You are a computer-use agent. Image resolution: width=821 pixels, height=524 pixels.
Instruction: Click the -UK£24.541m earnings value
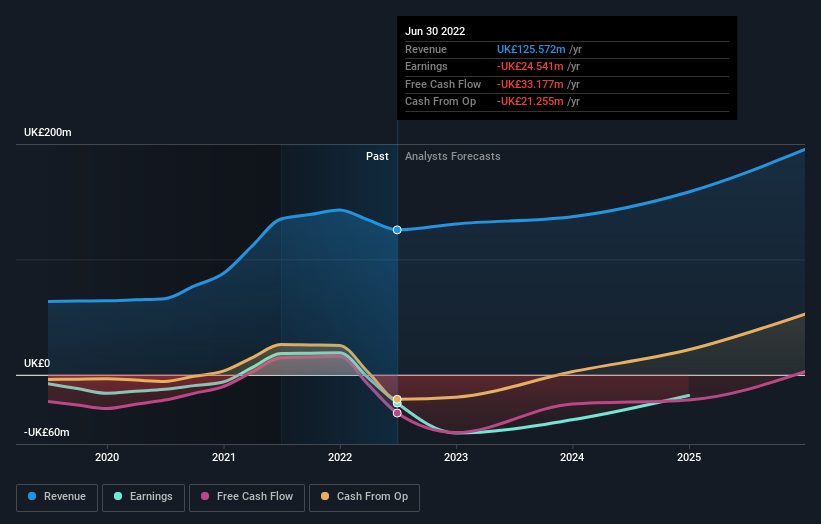530,66
